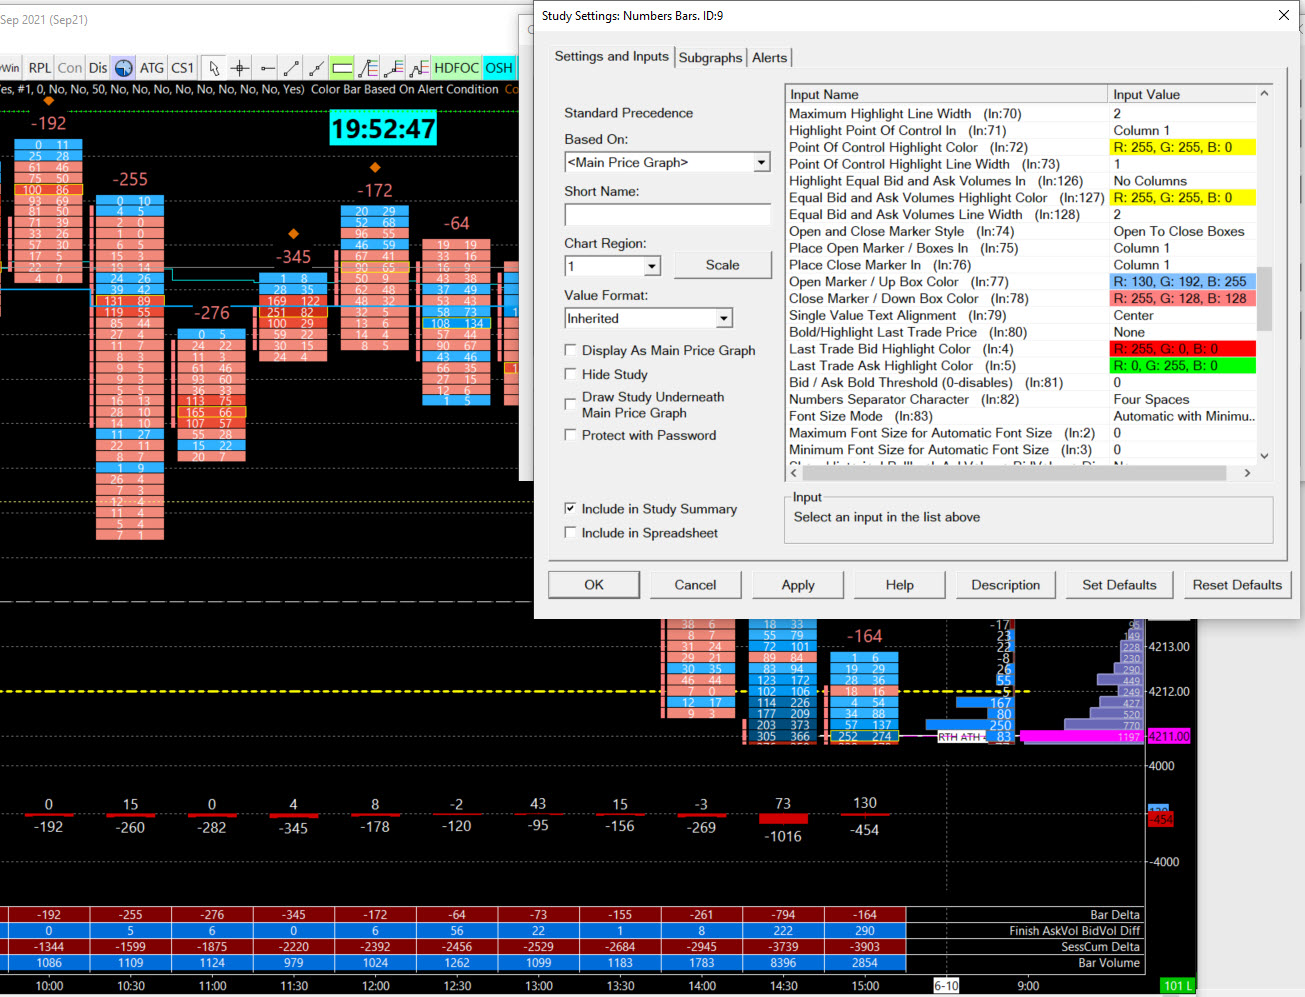Image resolution: width=1305 pixels, height=997 pixels.
Task: Check Include in Spreadsheet option
Action: [x=571, y=533]
